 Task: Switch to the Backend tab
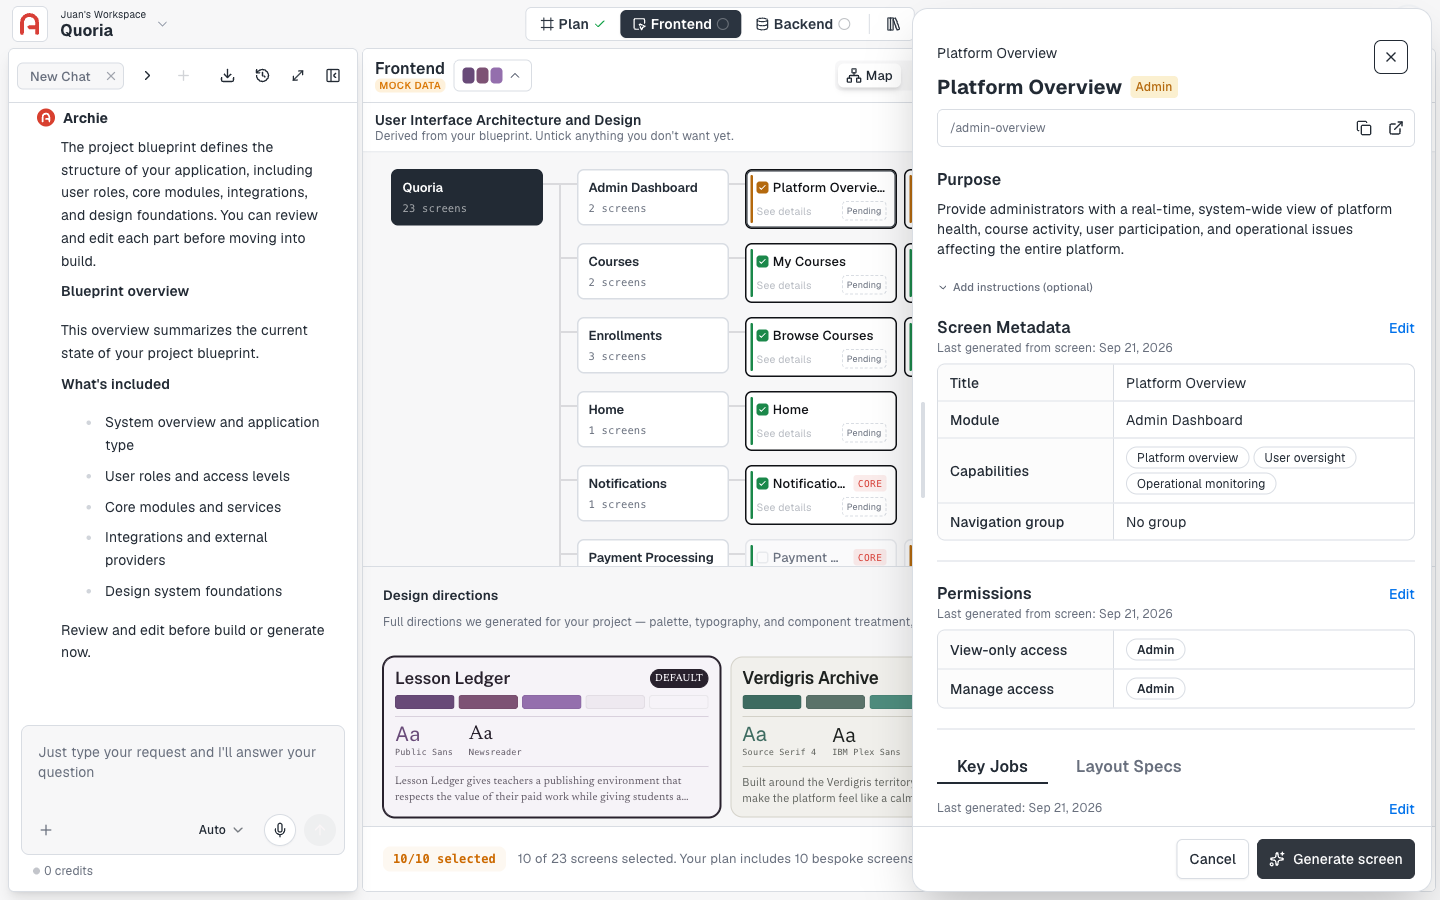click(x=803, y=24)
